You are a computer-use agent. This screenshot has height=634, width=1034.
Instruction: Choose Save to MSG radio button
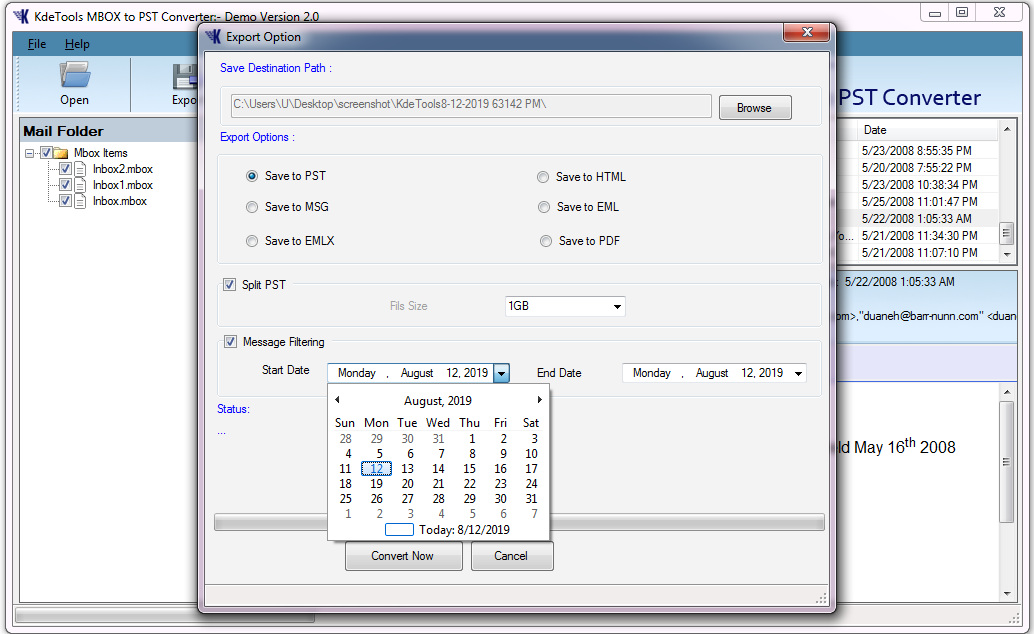(252, 207)
